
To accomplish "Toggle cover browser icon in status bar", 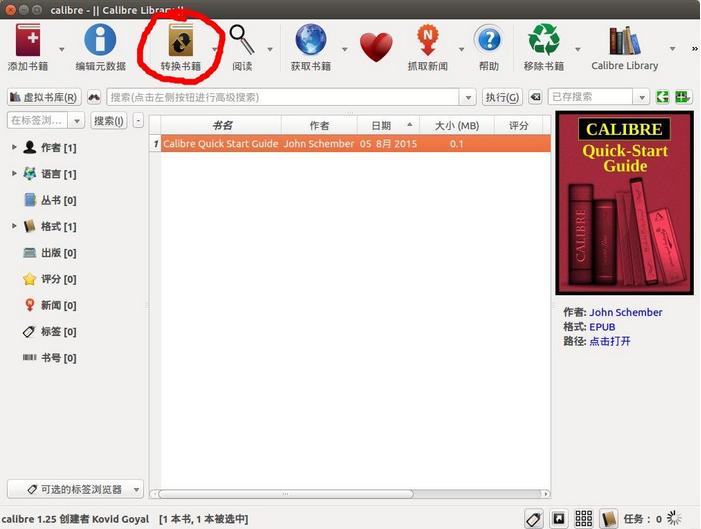I will click(558, 519).
